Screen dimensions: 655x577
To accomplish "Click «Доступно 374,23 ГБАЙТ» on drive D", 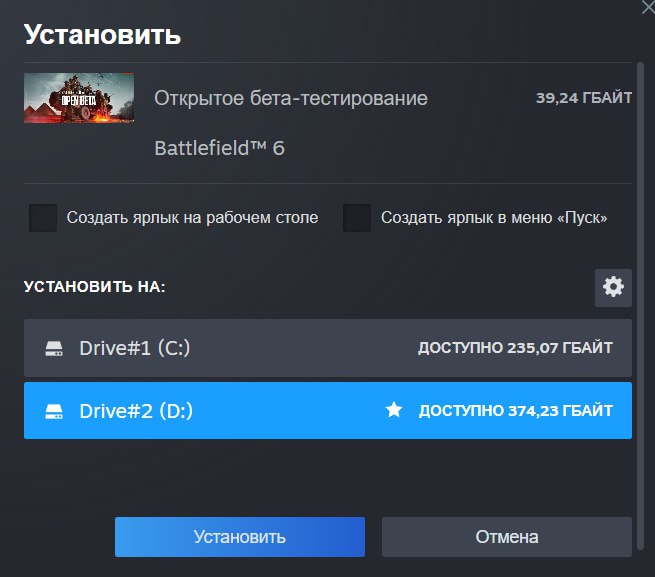I will [x=515, y=411].
